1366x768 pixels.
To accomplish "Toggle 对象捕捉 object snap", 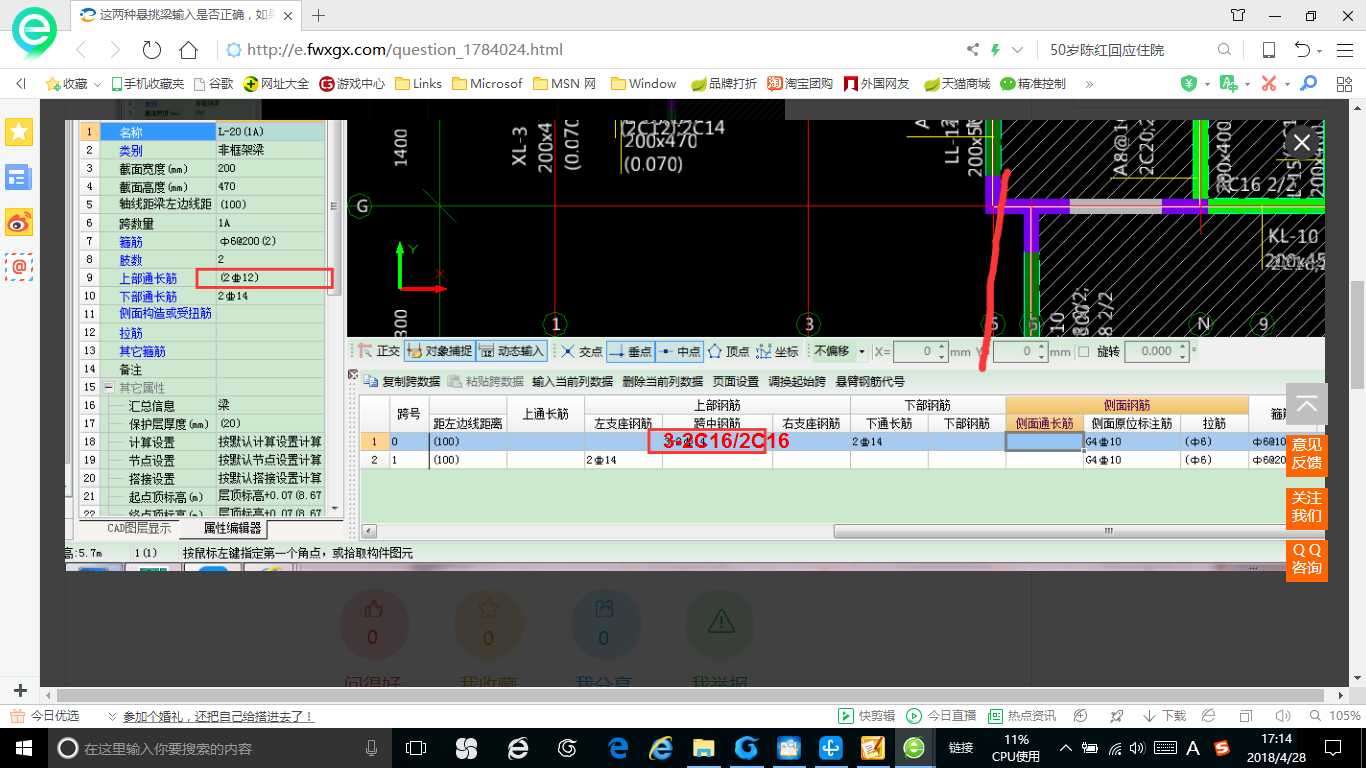I will tap(439, 351).
